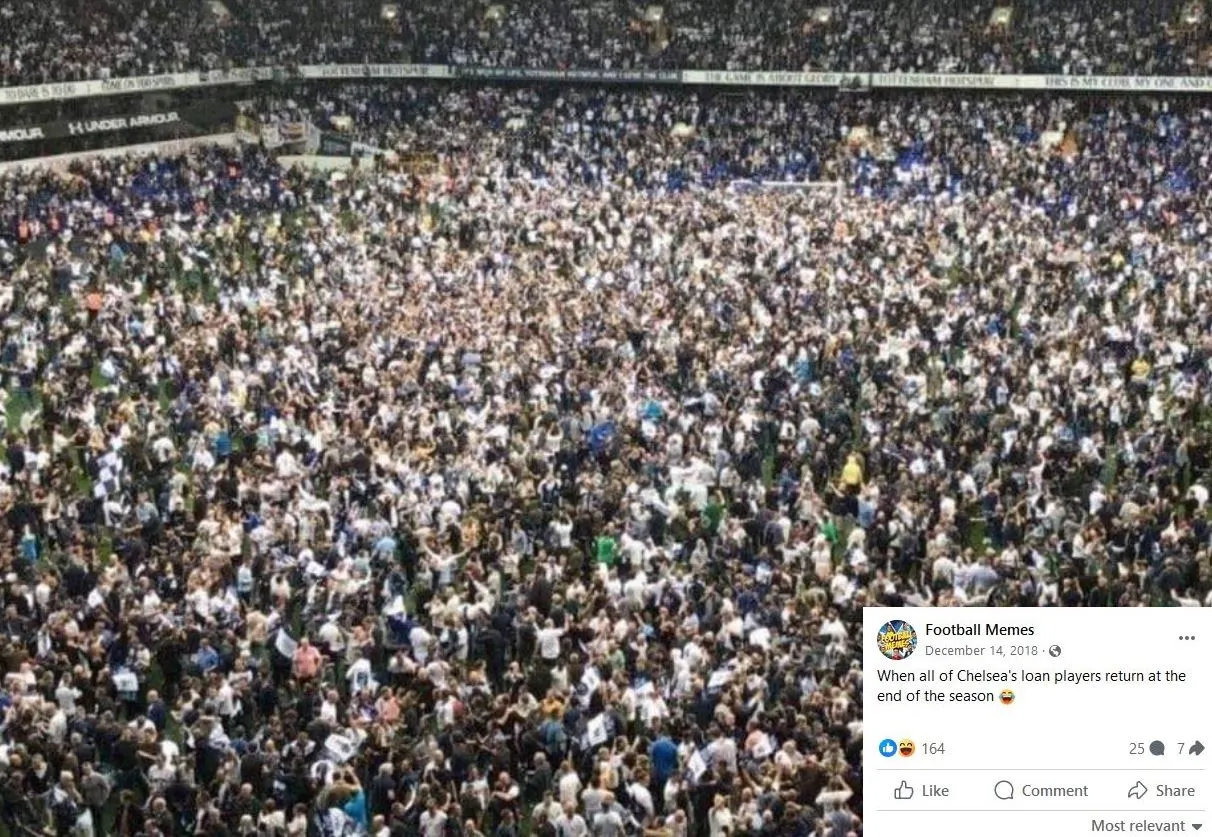
Task: Click the laughing emoji in the post caption
Action: coord(1006,696)
